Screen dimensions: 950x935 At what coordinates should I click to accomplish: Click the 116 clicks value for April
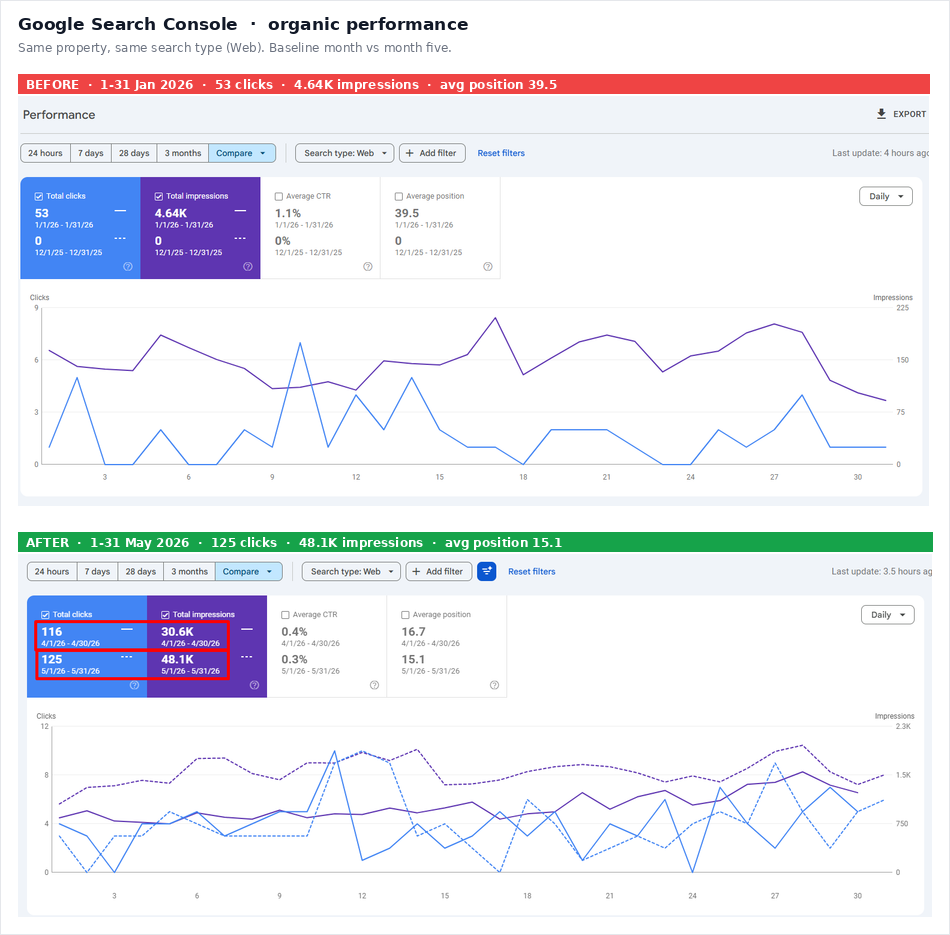pyautogui.click(x=51, y=631)
